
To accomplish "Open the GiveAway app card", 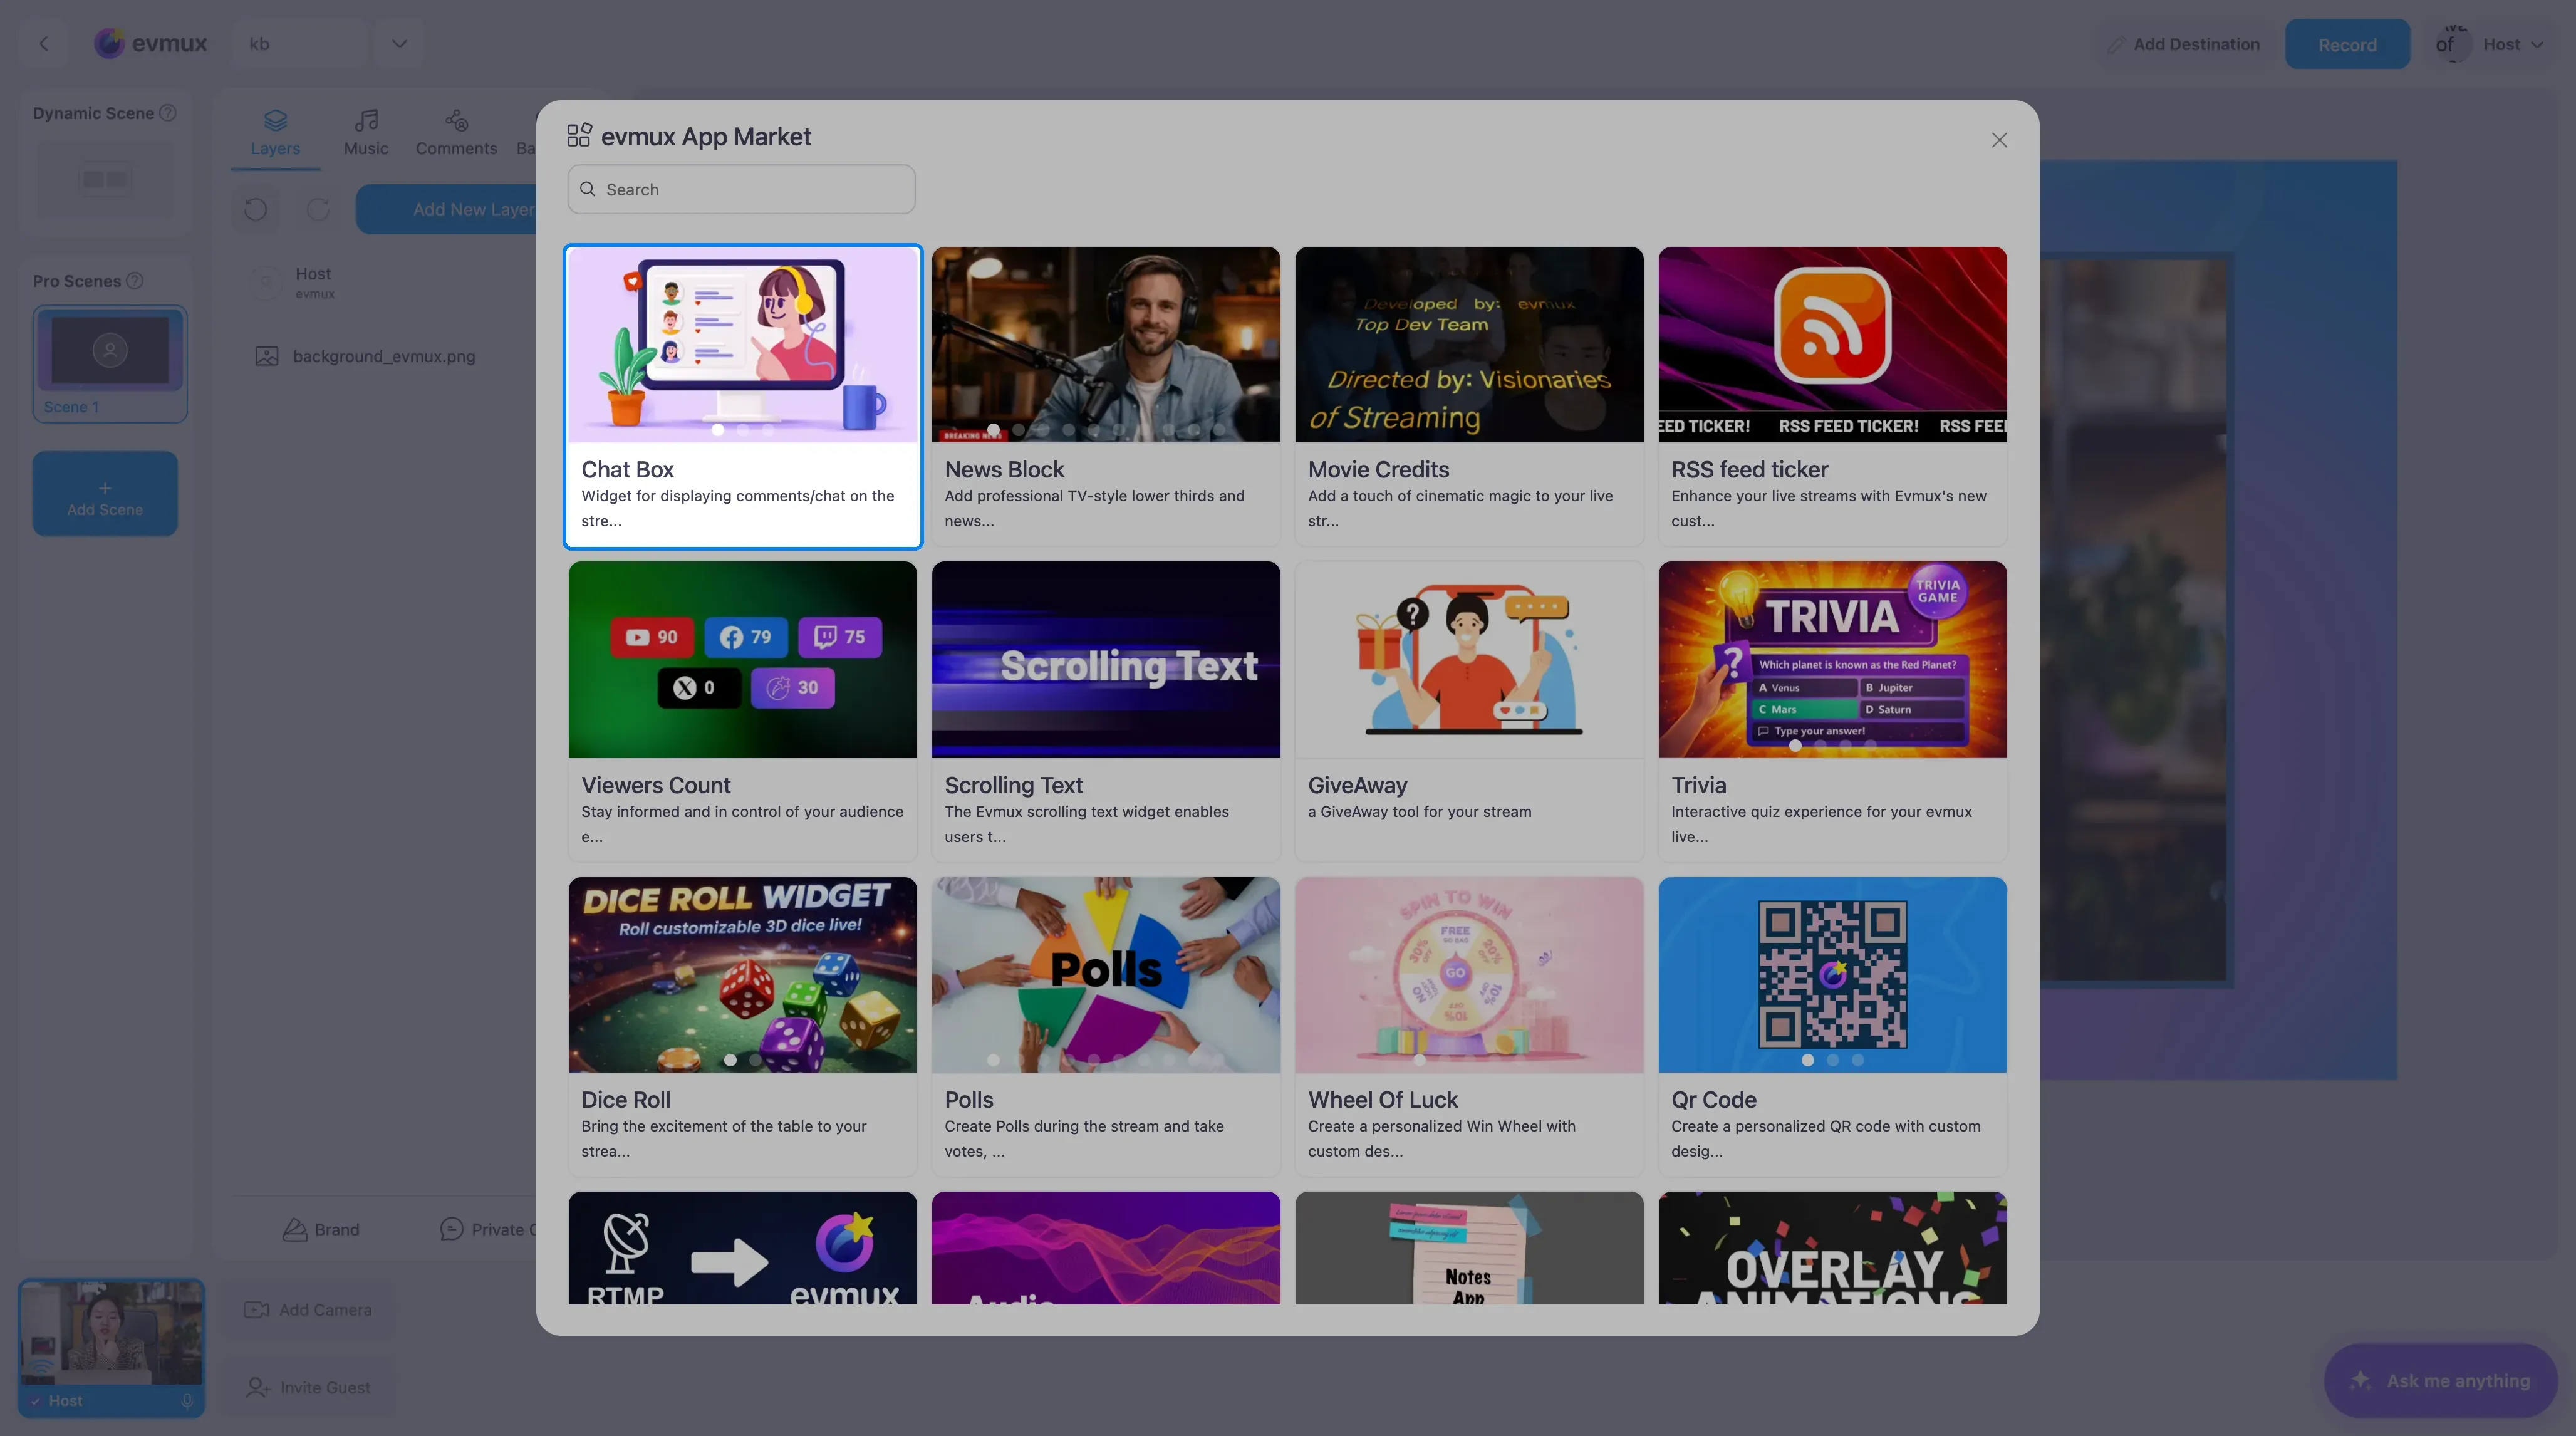I will (1468, 711).
